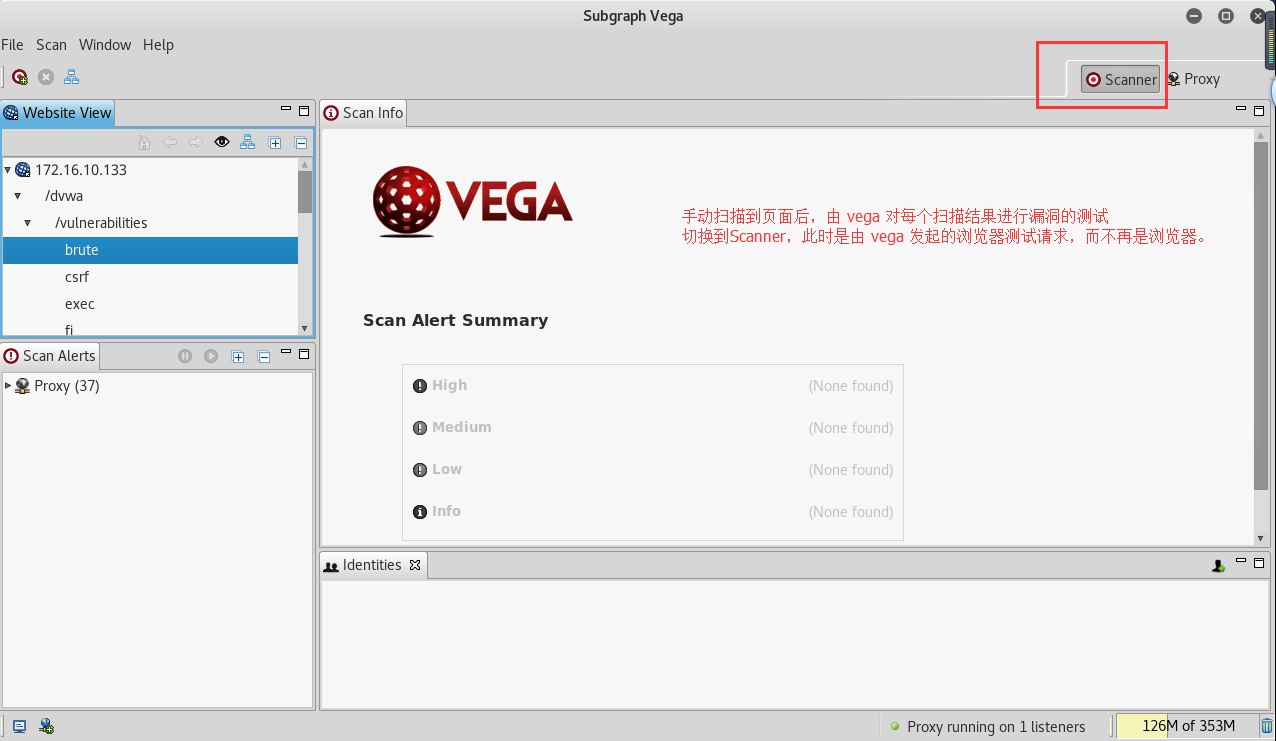Expand the Proxy (37) alerts entry
The width and height of the screenshot is (1276, 741).
coord(9,385)
